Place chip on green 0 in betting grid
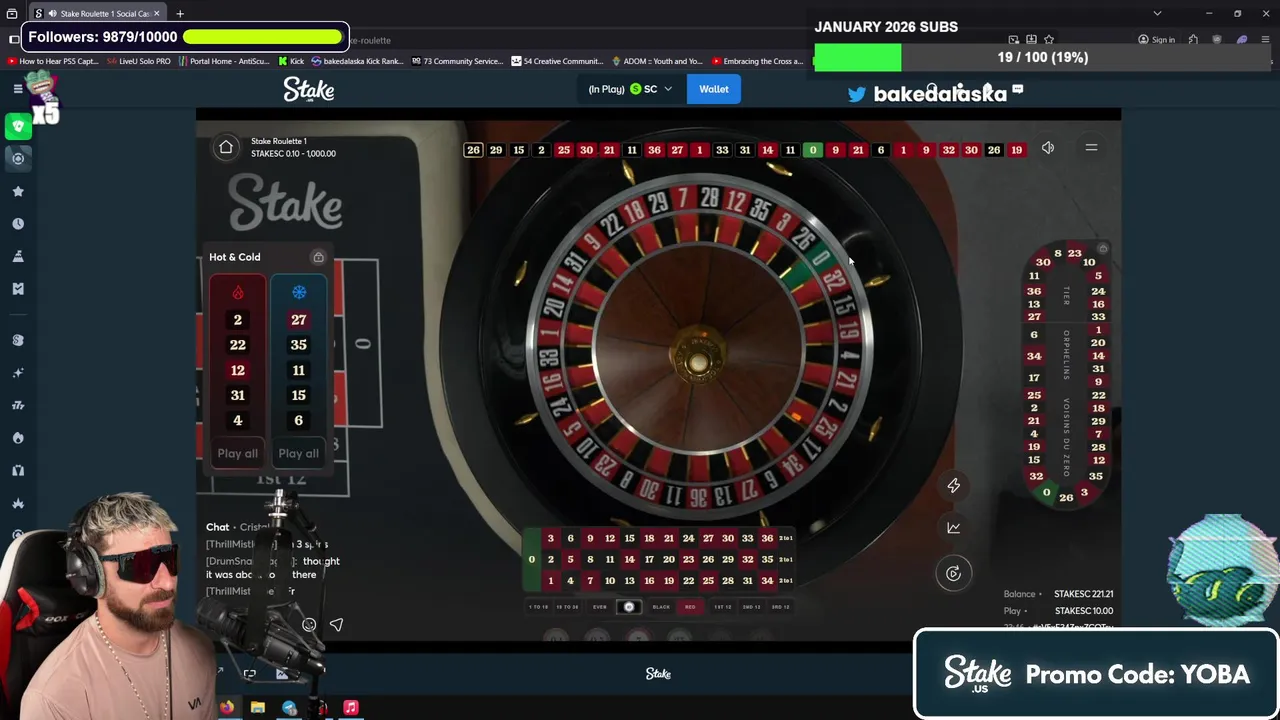The height and width of the screenshot is (720, 1280). [x=531, y=560]
